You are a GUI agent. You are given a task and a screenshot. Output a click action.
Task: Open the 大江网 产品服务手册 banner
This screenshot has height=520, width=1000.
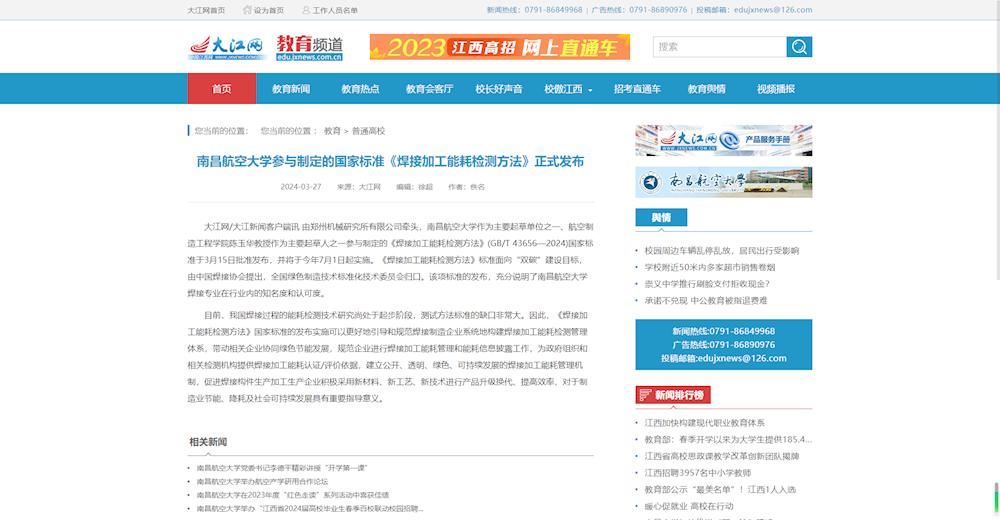[x=723, y=140]
